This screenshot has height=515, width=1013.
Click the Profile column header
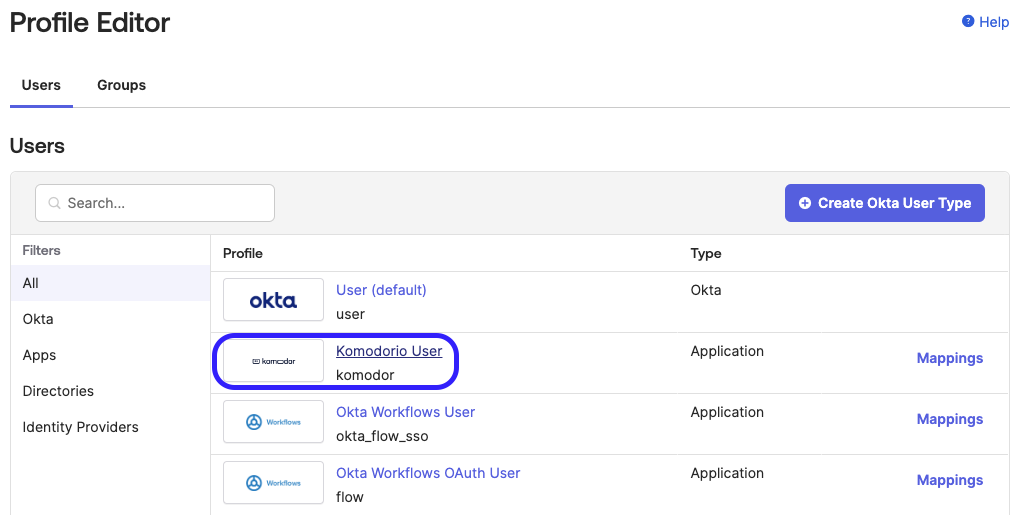pos(243,253)
